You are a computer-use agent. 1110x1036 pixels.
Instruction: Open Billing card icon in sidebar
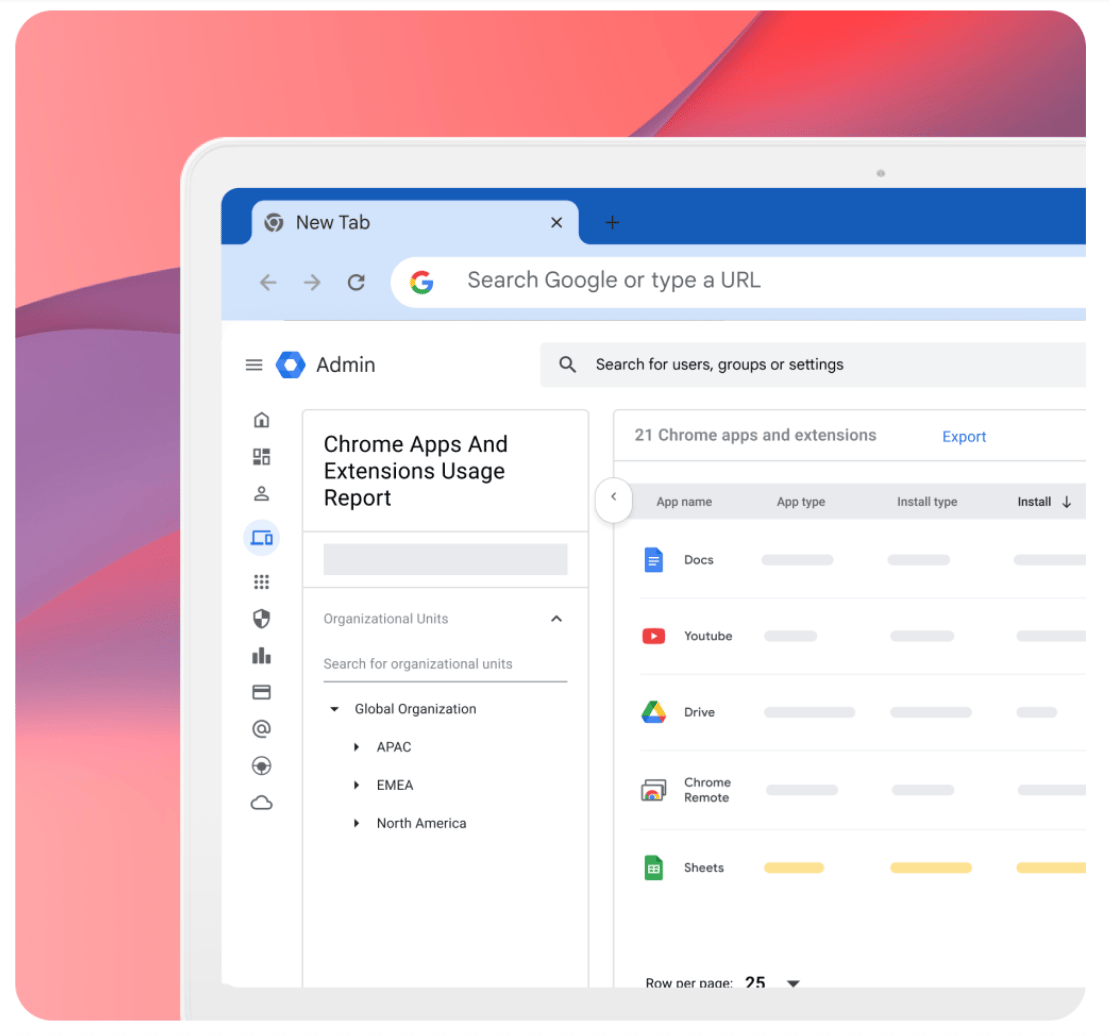tap(261, 692)
